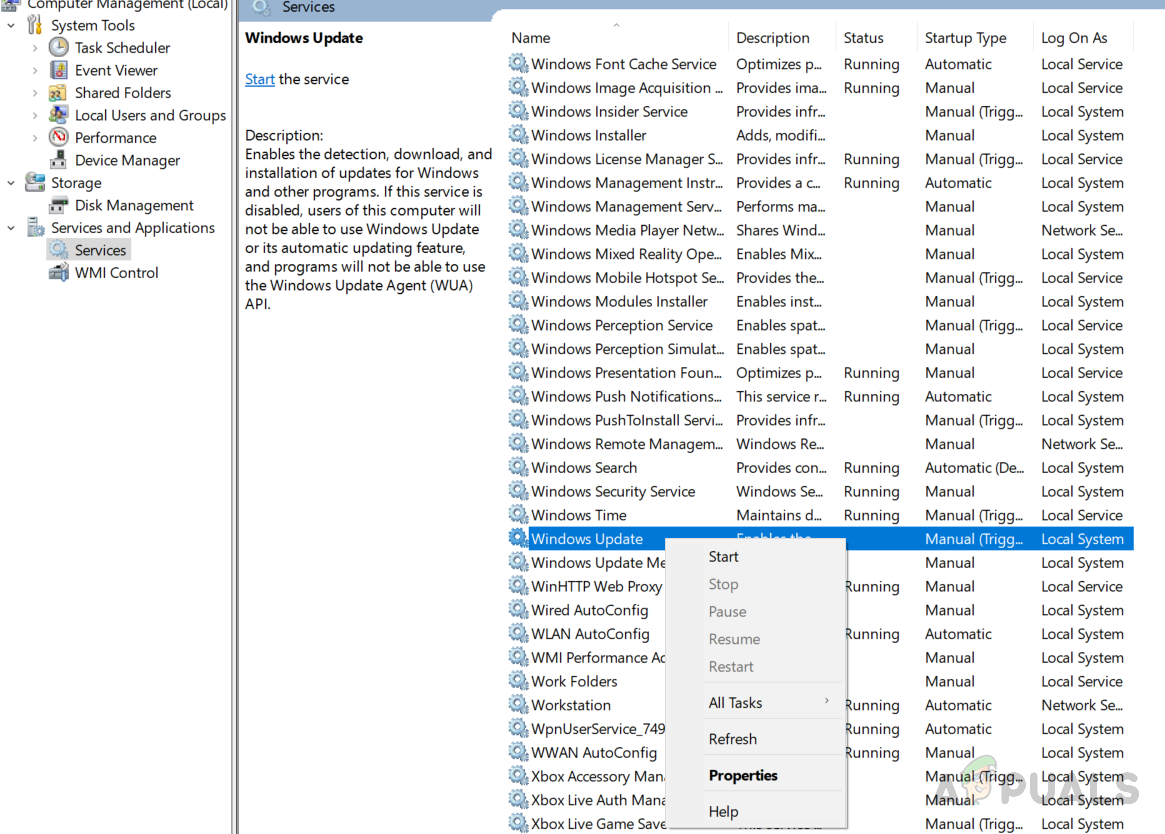Open the All Tasks submenu
1165x834 pixels.
click(736, 703)
